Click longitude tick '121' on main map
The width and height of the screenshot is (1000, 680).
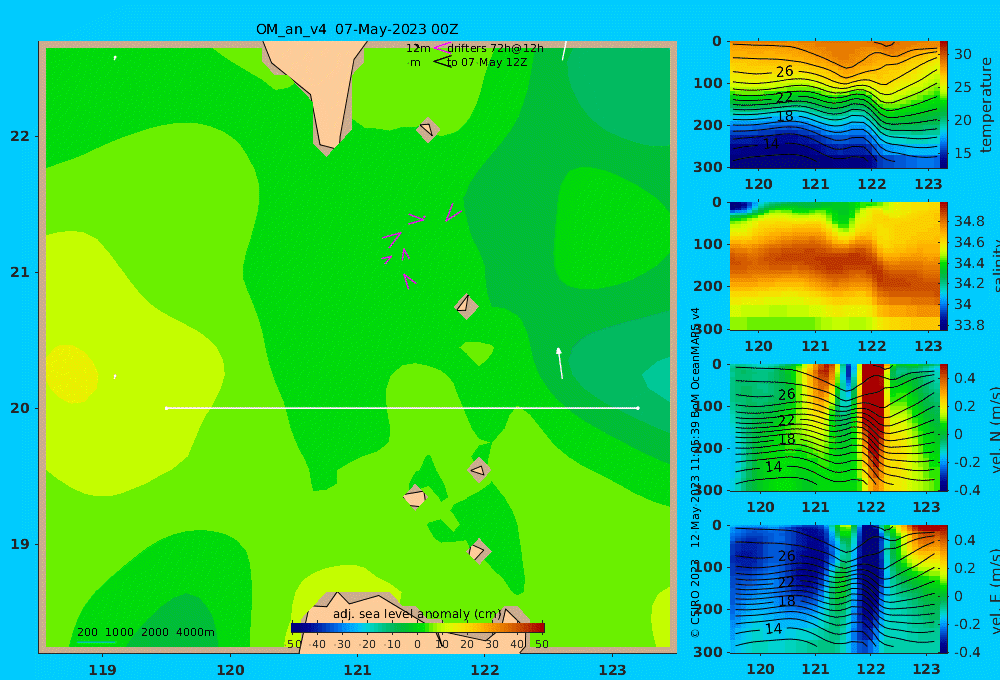click(357, 670)
